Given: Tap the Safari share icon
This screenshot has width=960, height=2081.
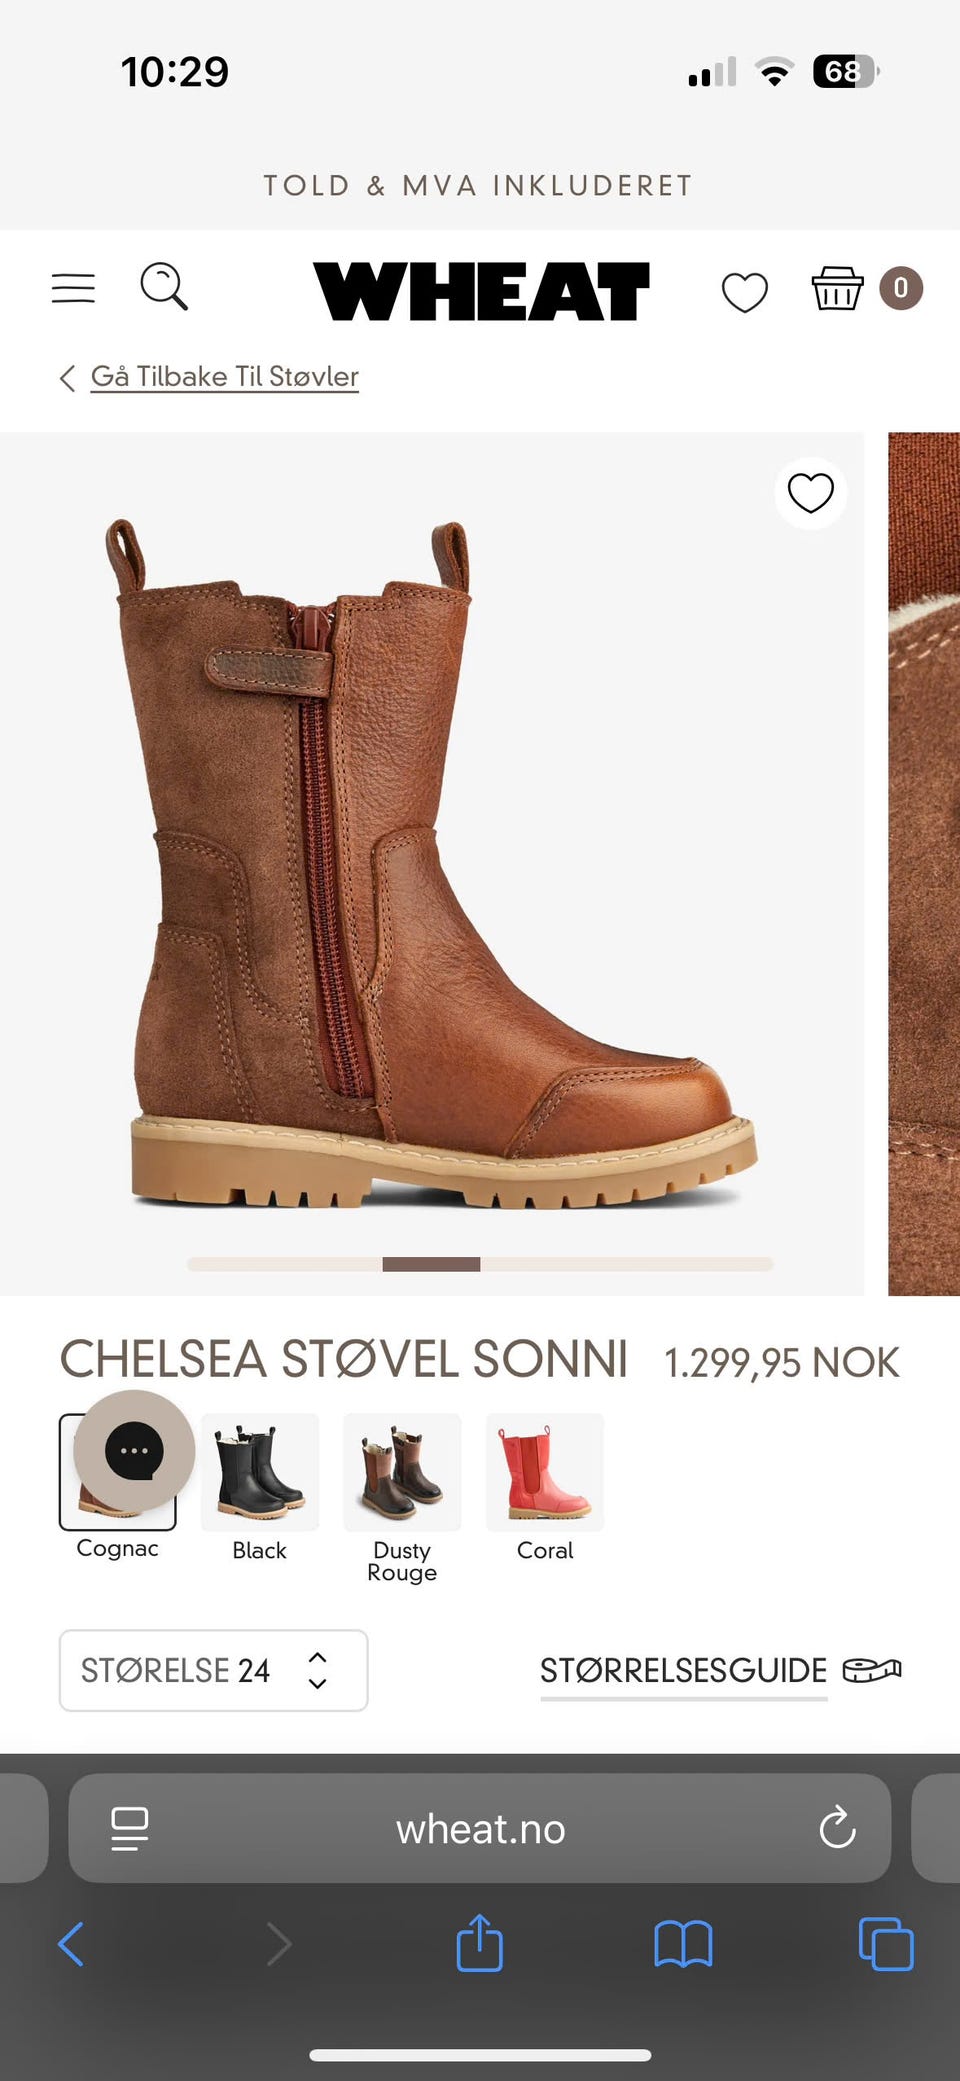Looking at the screenshot, I should [479, 1943].
